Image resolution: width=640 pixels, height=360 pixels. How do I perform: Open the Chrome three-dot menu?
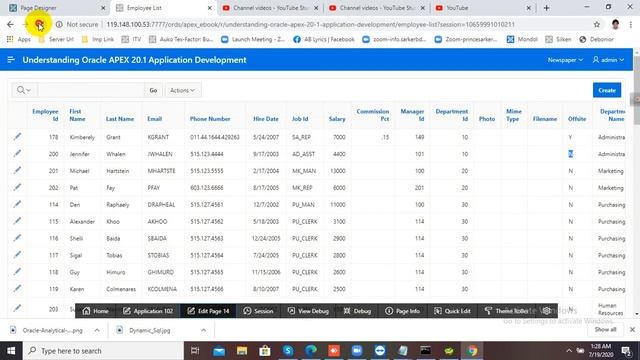point(631,24)
